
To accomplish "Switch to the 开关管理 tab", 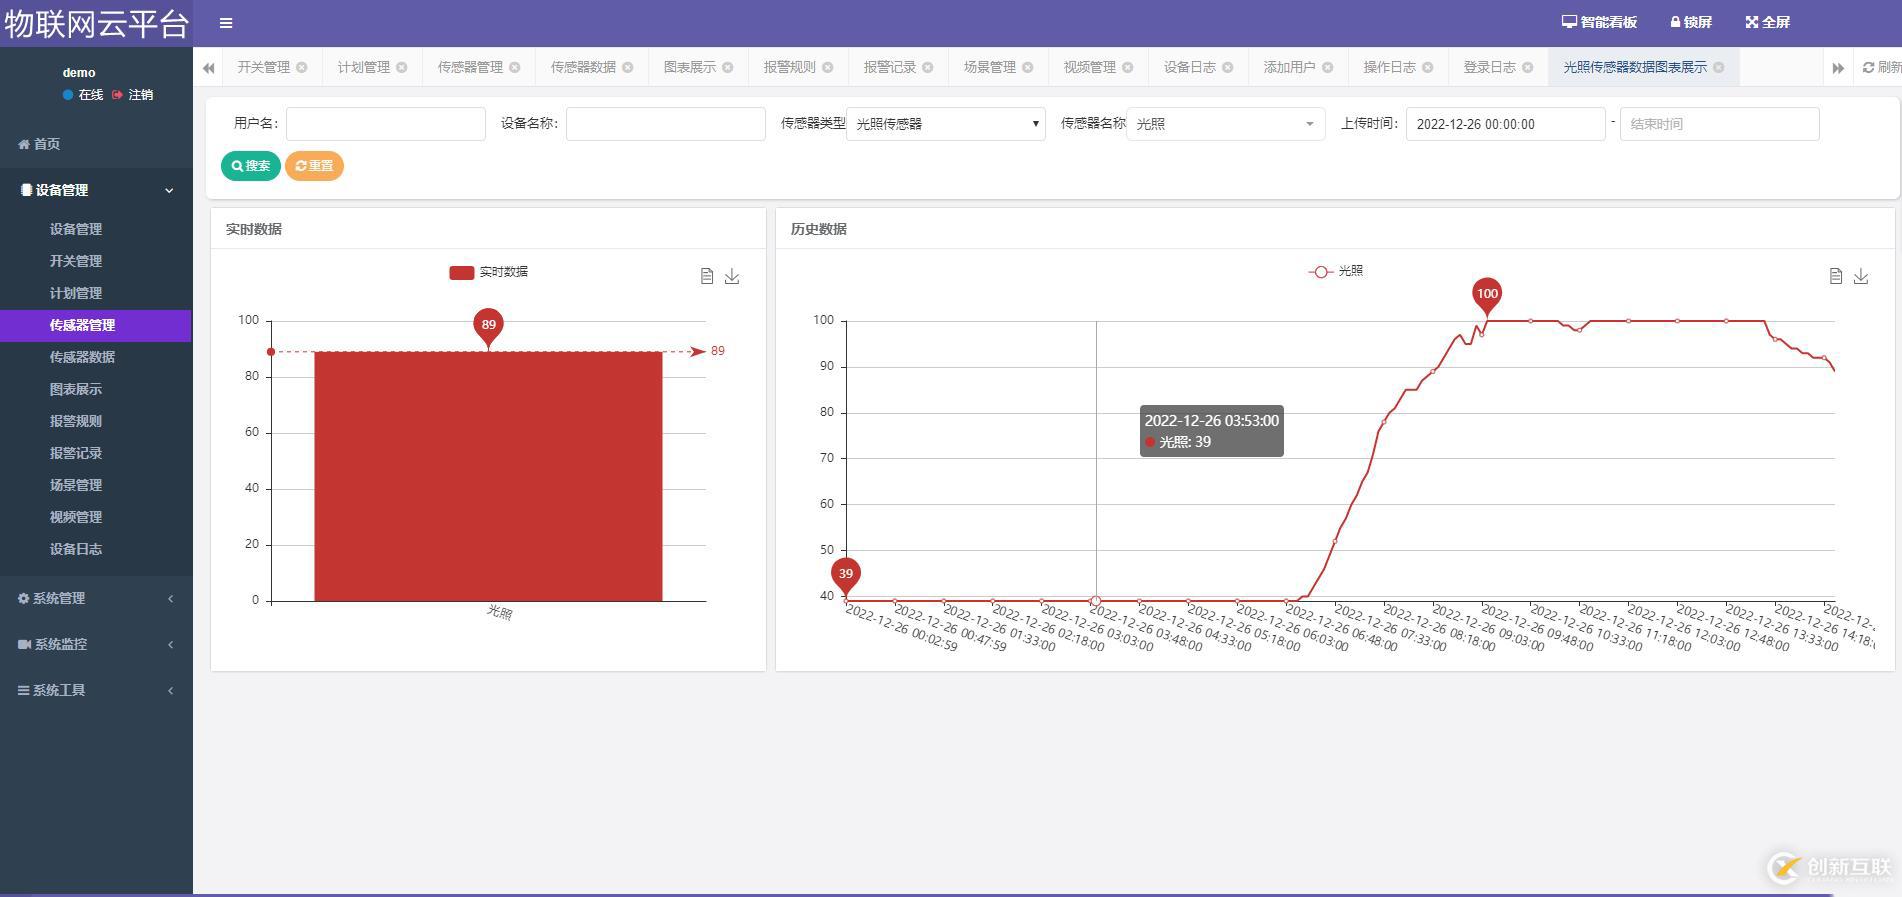I will (x=264, y=67).
